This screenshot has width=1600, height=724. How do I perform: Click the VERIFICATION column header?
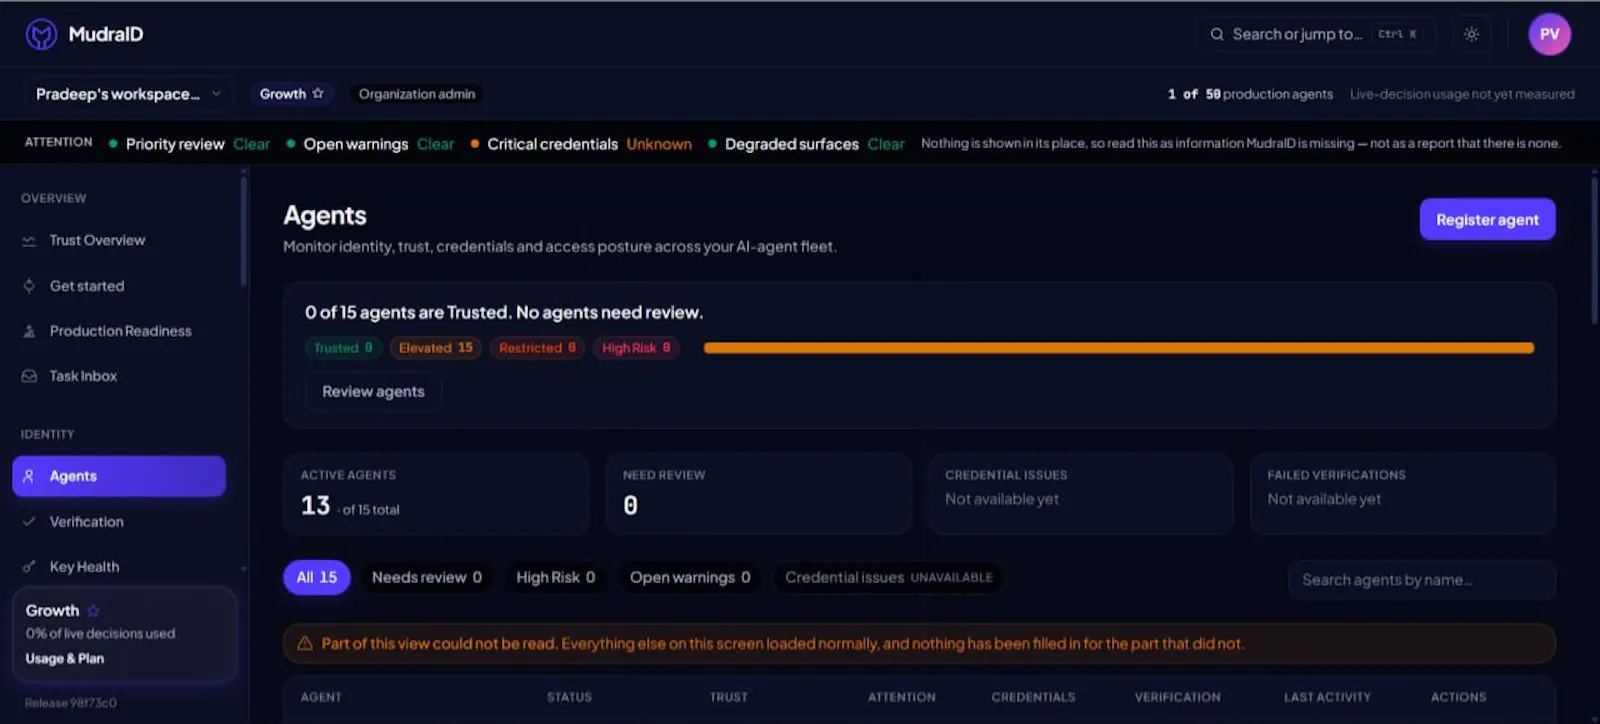pos(1177,697)
